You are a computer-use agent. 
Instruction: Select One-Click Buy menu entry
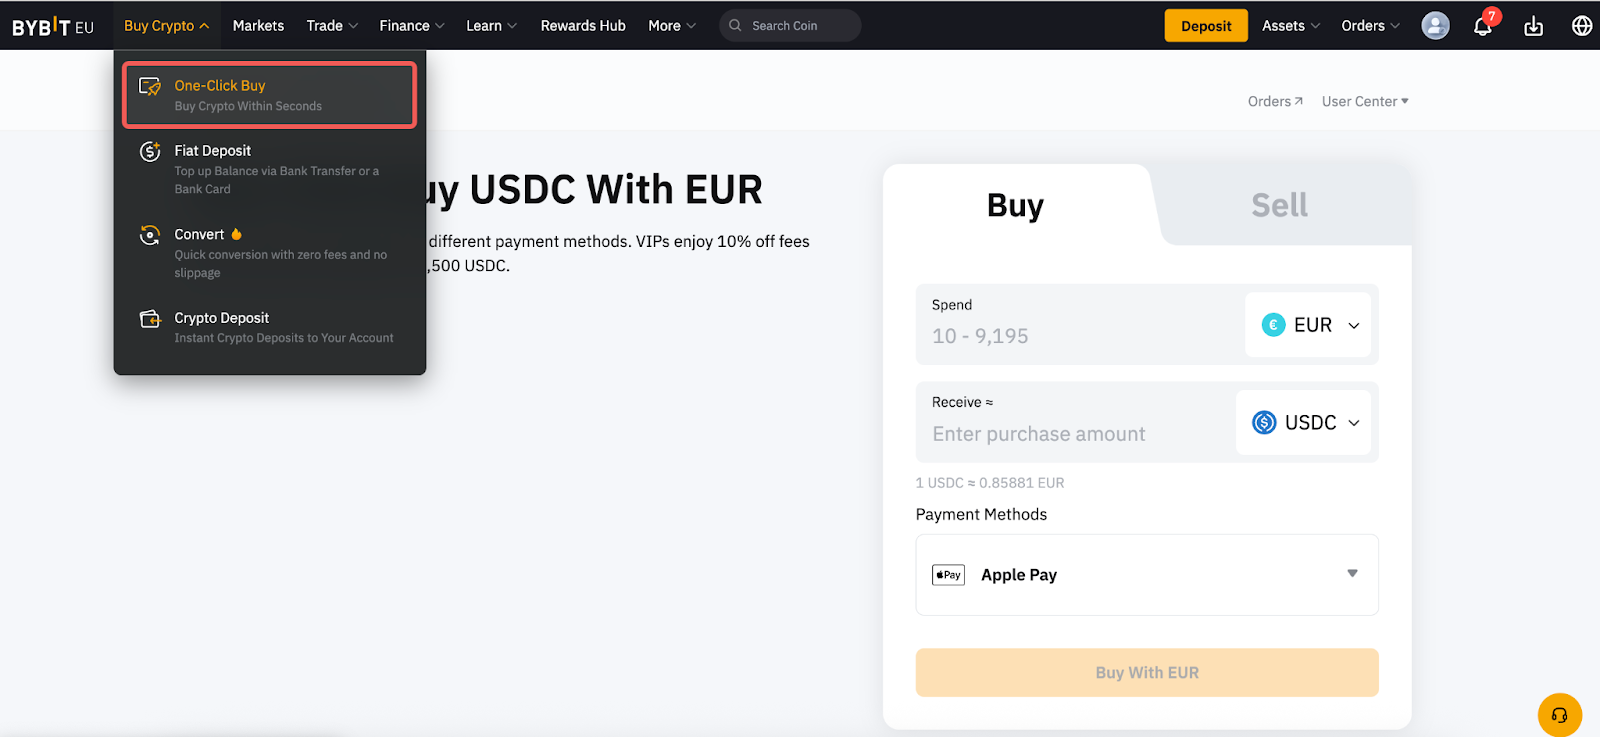269,95
